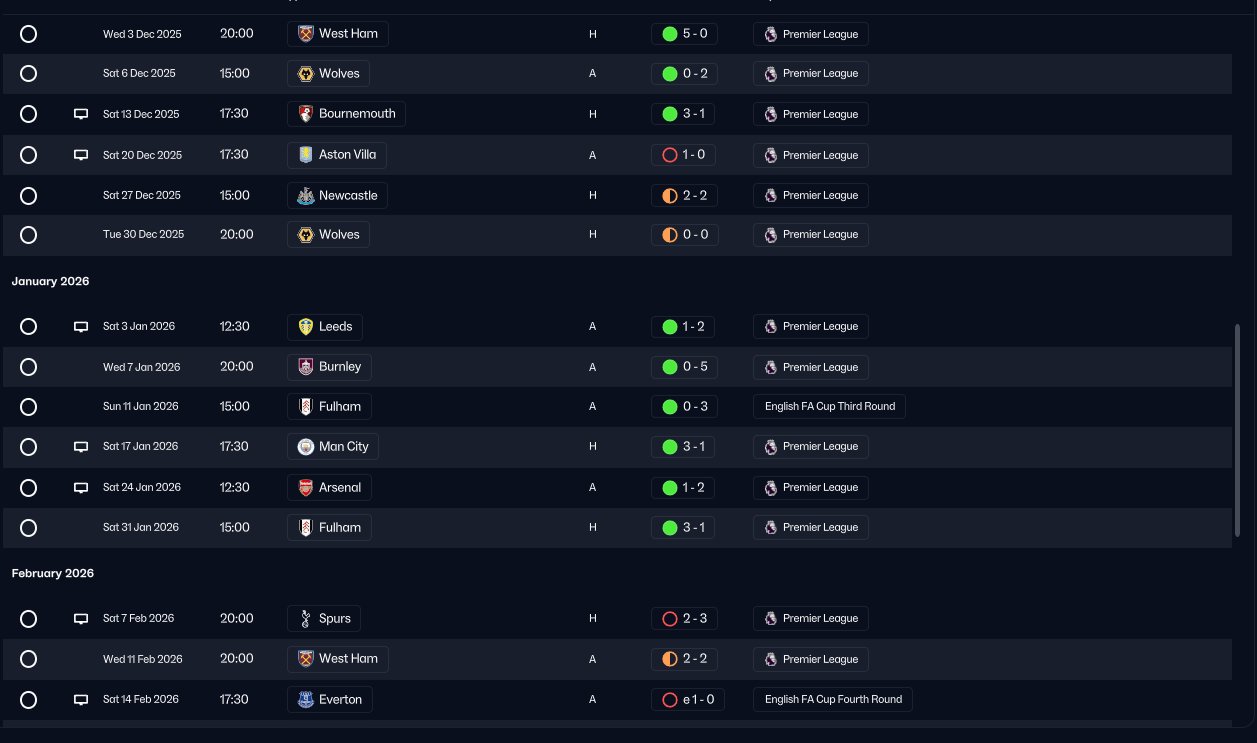
Task: Click the Aston Villa crest icon
Action: tap(306, 155)
